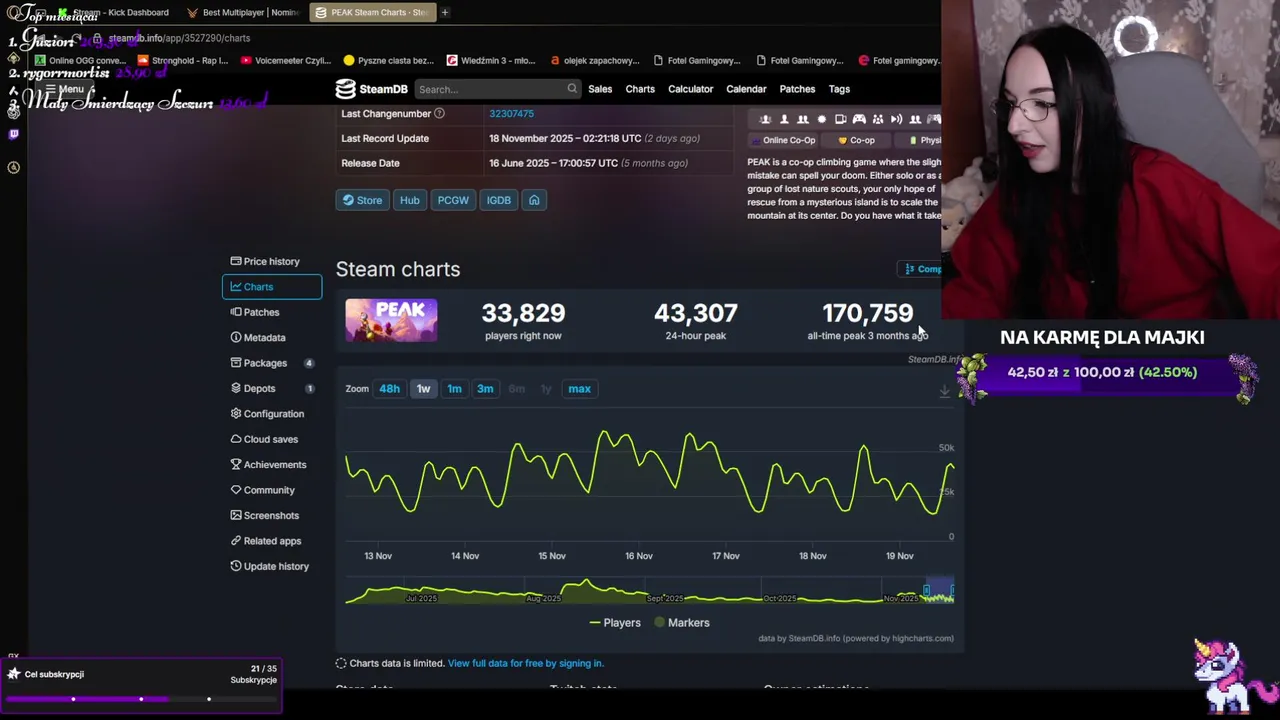The width and height of the screenshot is (1280, 720).
Task: Open Sales in SteamDB top navigation
Action: (x=600, y=89)
